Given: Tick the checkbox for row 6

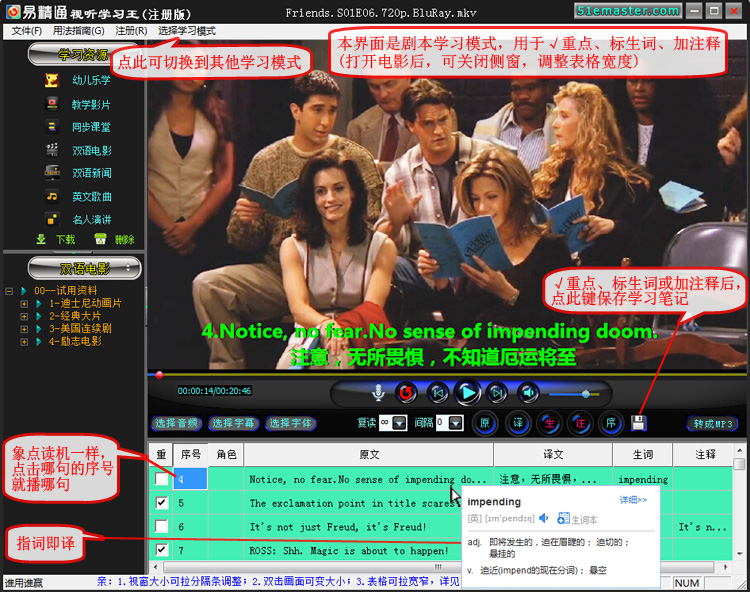Looking at the screenshot, I should point(161,527).
